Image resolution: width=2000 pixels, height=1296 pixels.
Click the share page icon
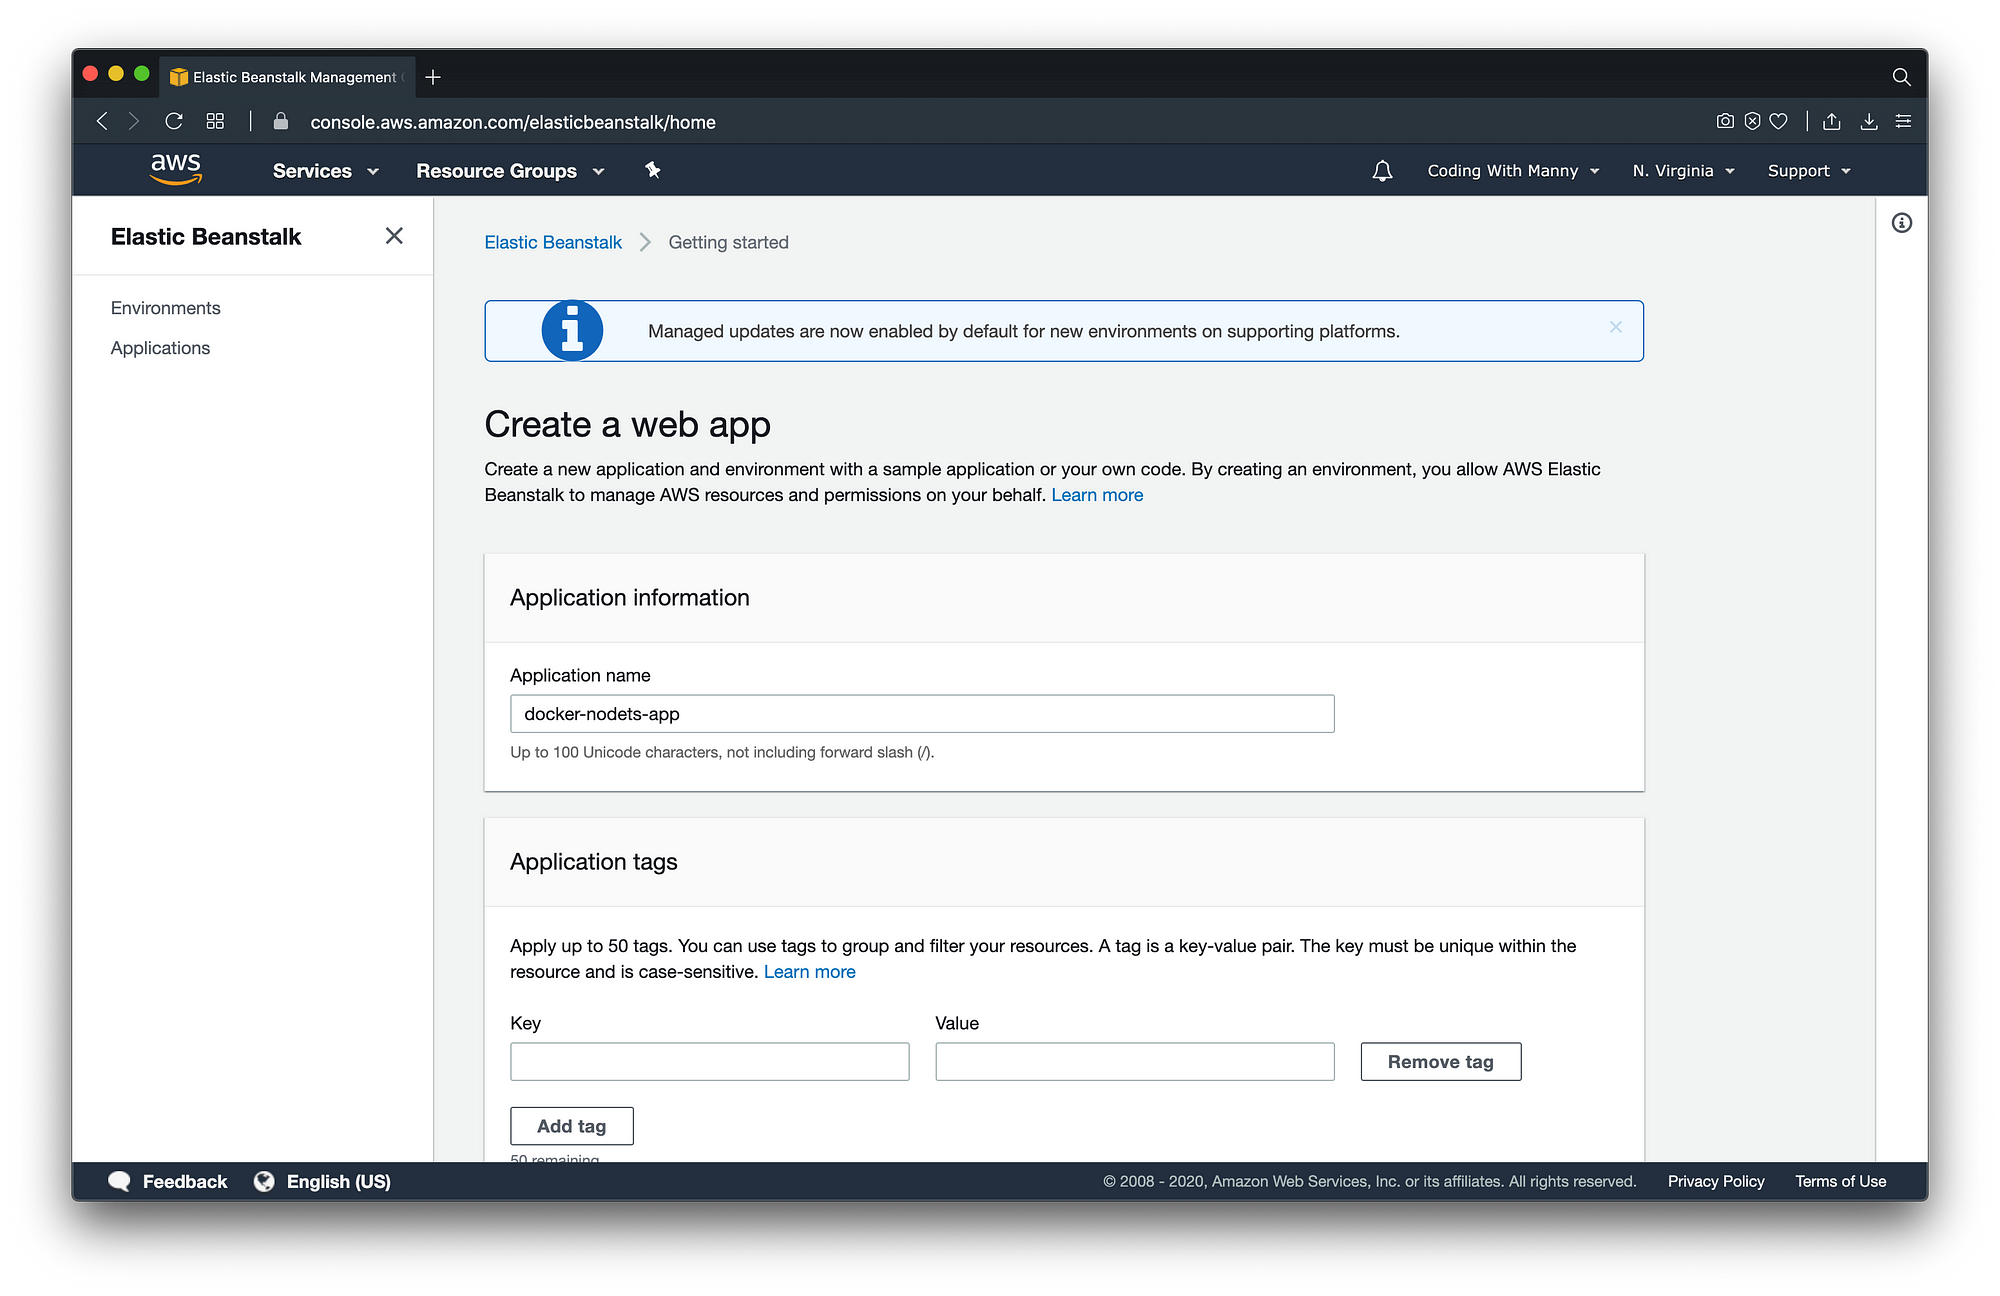[1831, 121]
